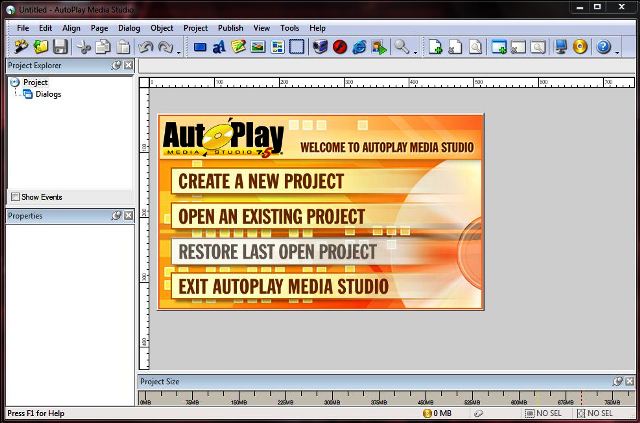The image size is (640, 423).
Task: Open the Object menu
Action: 162,28
